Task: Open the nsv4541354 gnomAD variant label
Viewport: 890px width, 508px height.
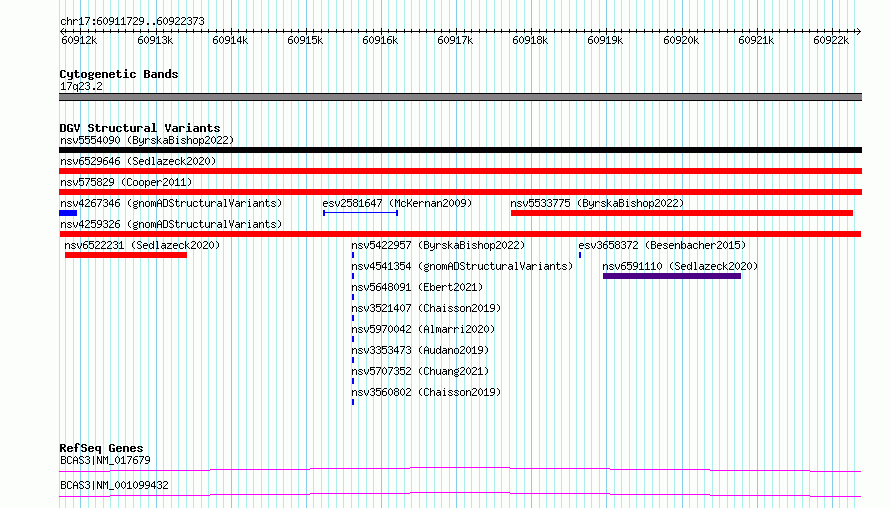Action: coord(462,266)
